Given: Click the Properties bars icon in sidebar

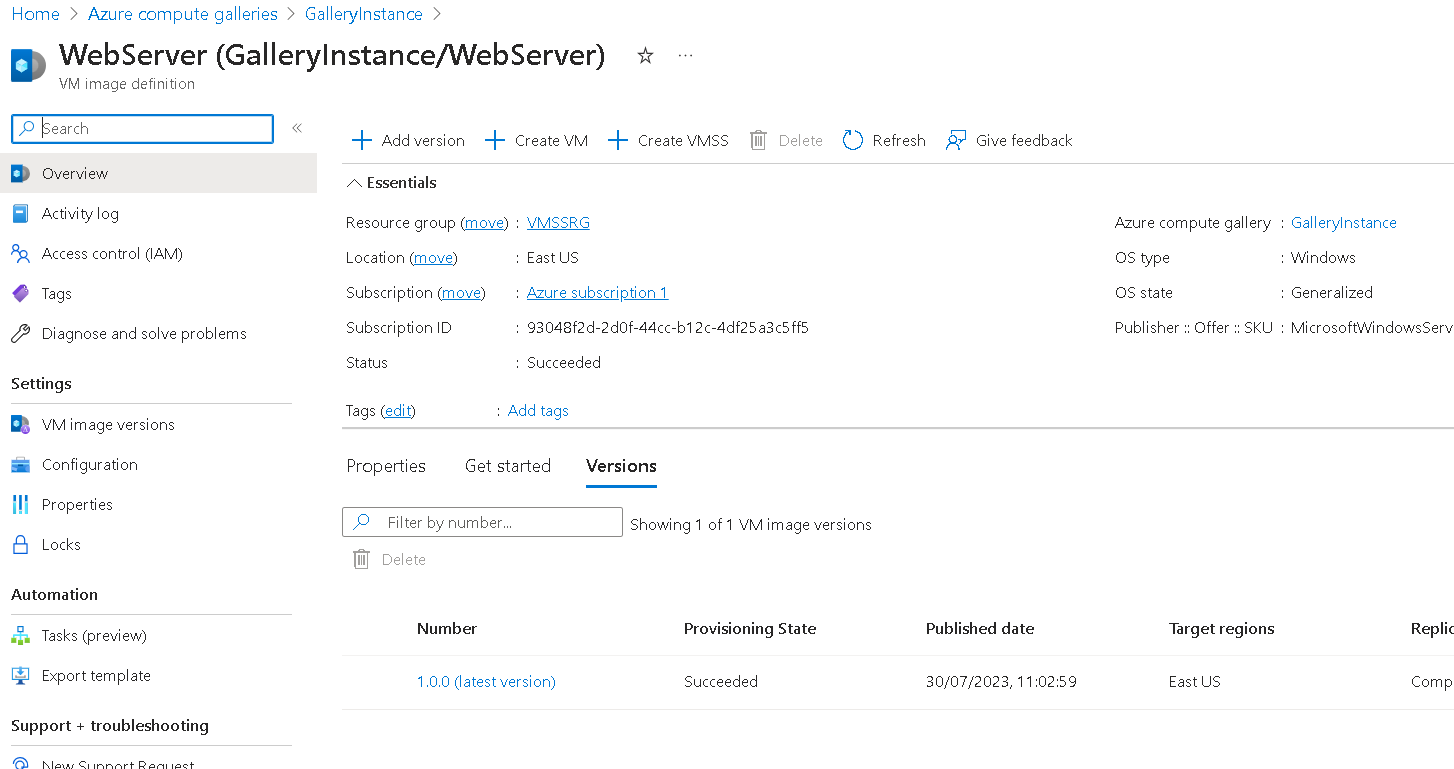Looking at the screenshot, I should click(x=20, y=504).
